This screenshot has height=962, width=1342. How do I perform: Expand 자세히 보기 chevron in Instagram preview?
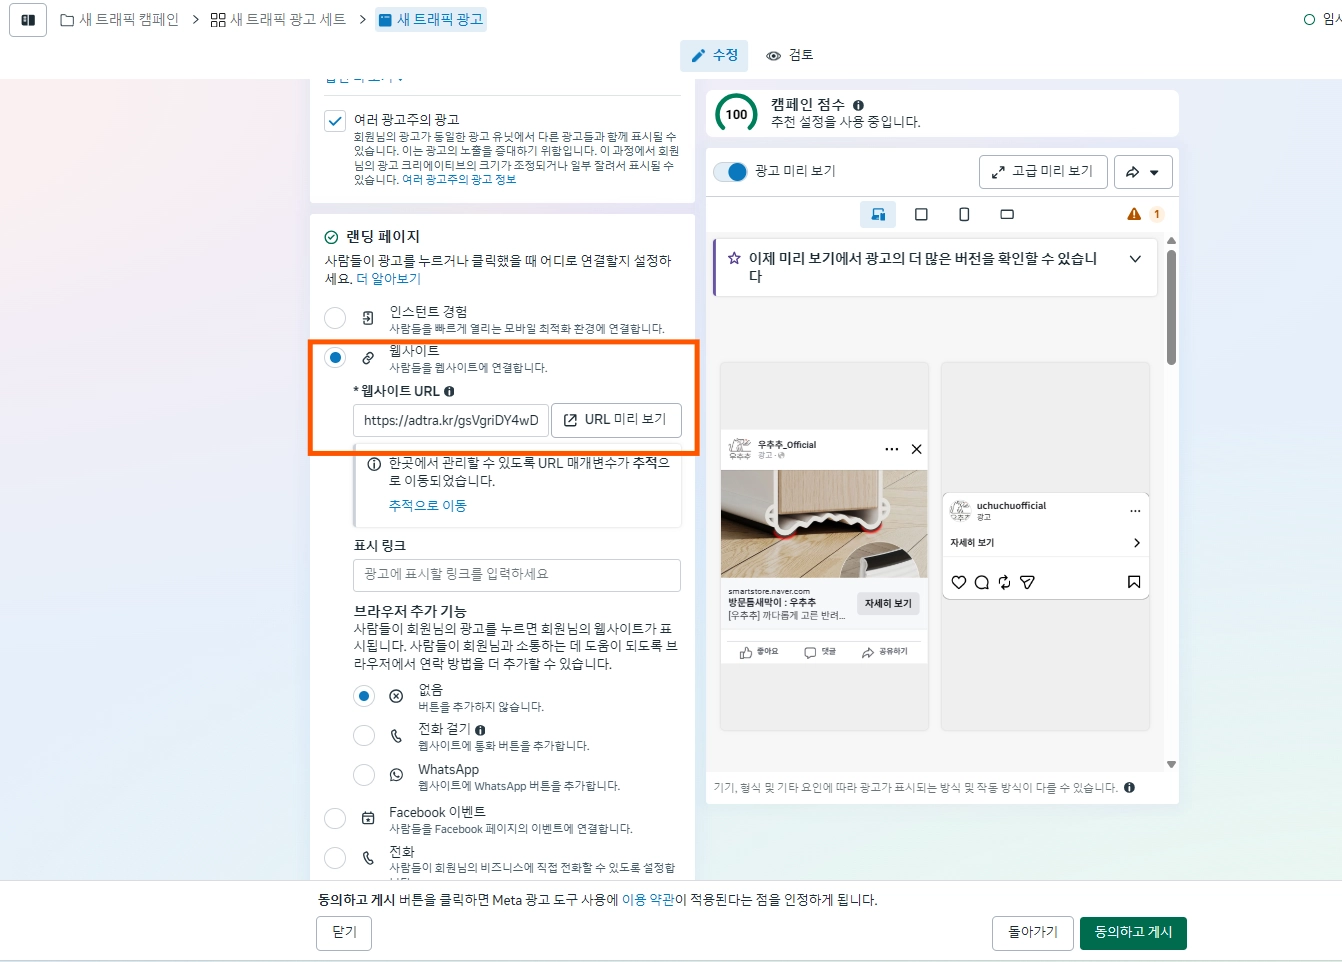pyautogui.click(x=1136, y=543)
